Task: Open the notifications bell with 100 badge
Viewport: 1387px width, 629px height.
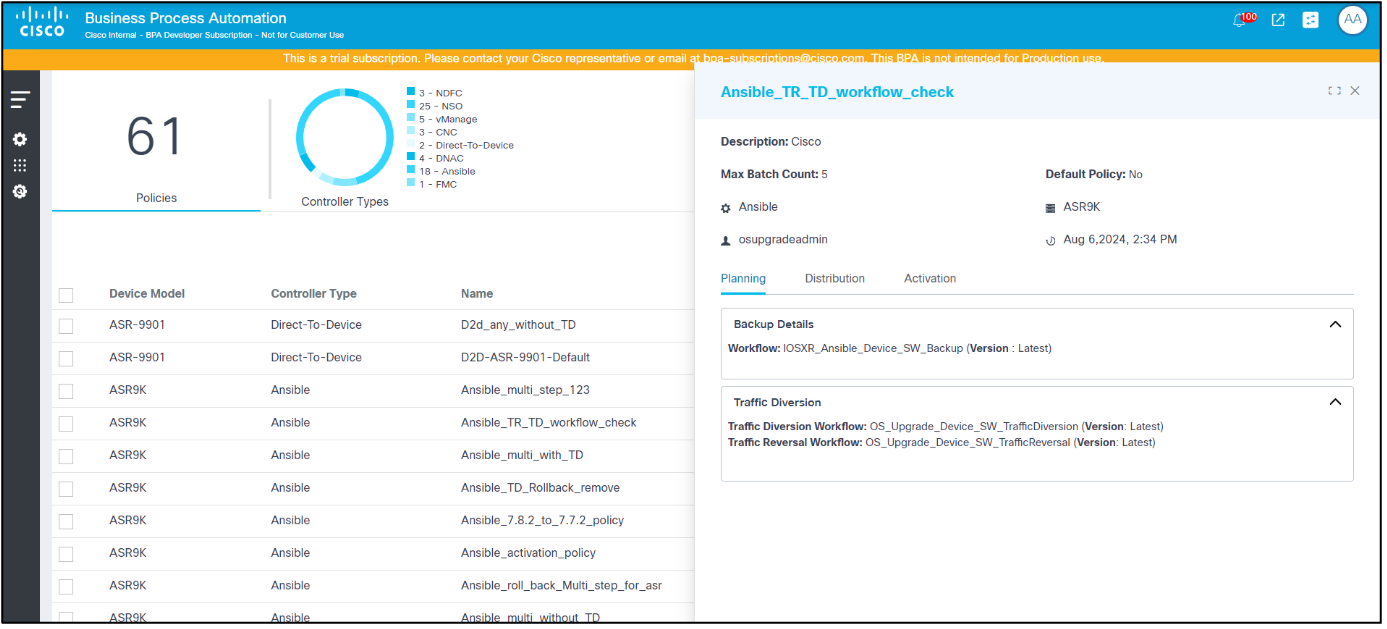Action: 1244,19
